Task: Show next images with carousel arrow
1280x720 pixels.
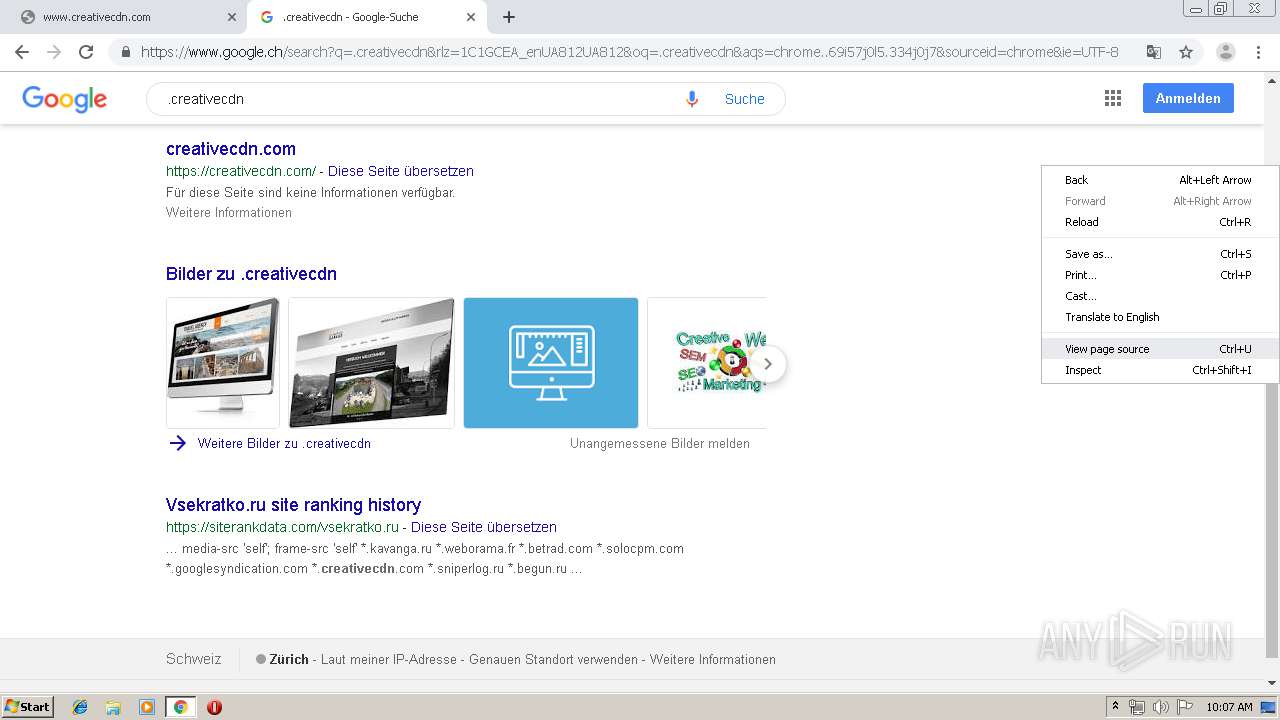Action: (767, 364)
